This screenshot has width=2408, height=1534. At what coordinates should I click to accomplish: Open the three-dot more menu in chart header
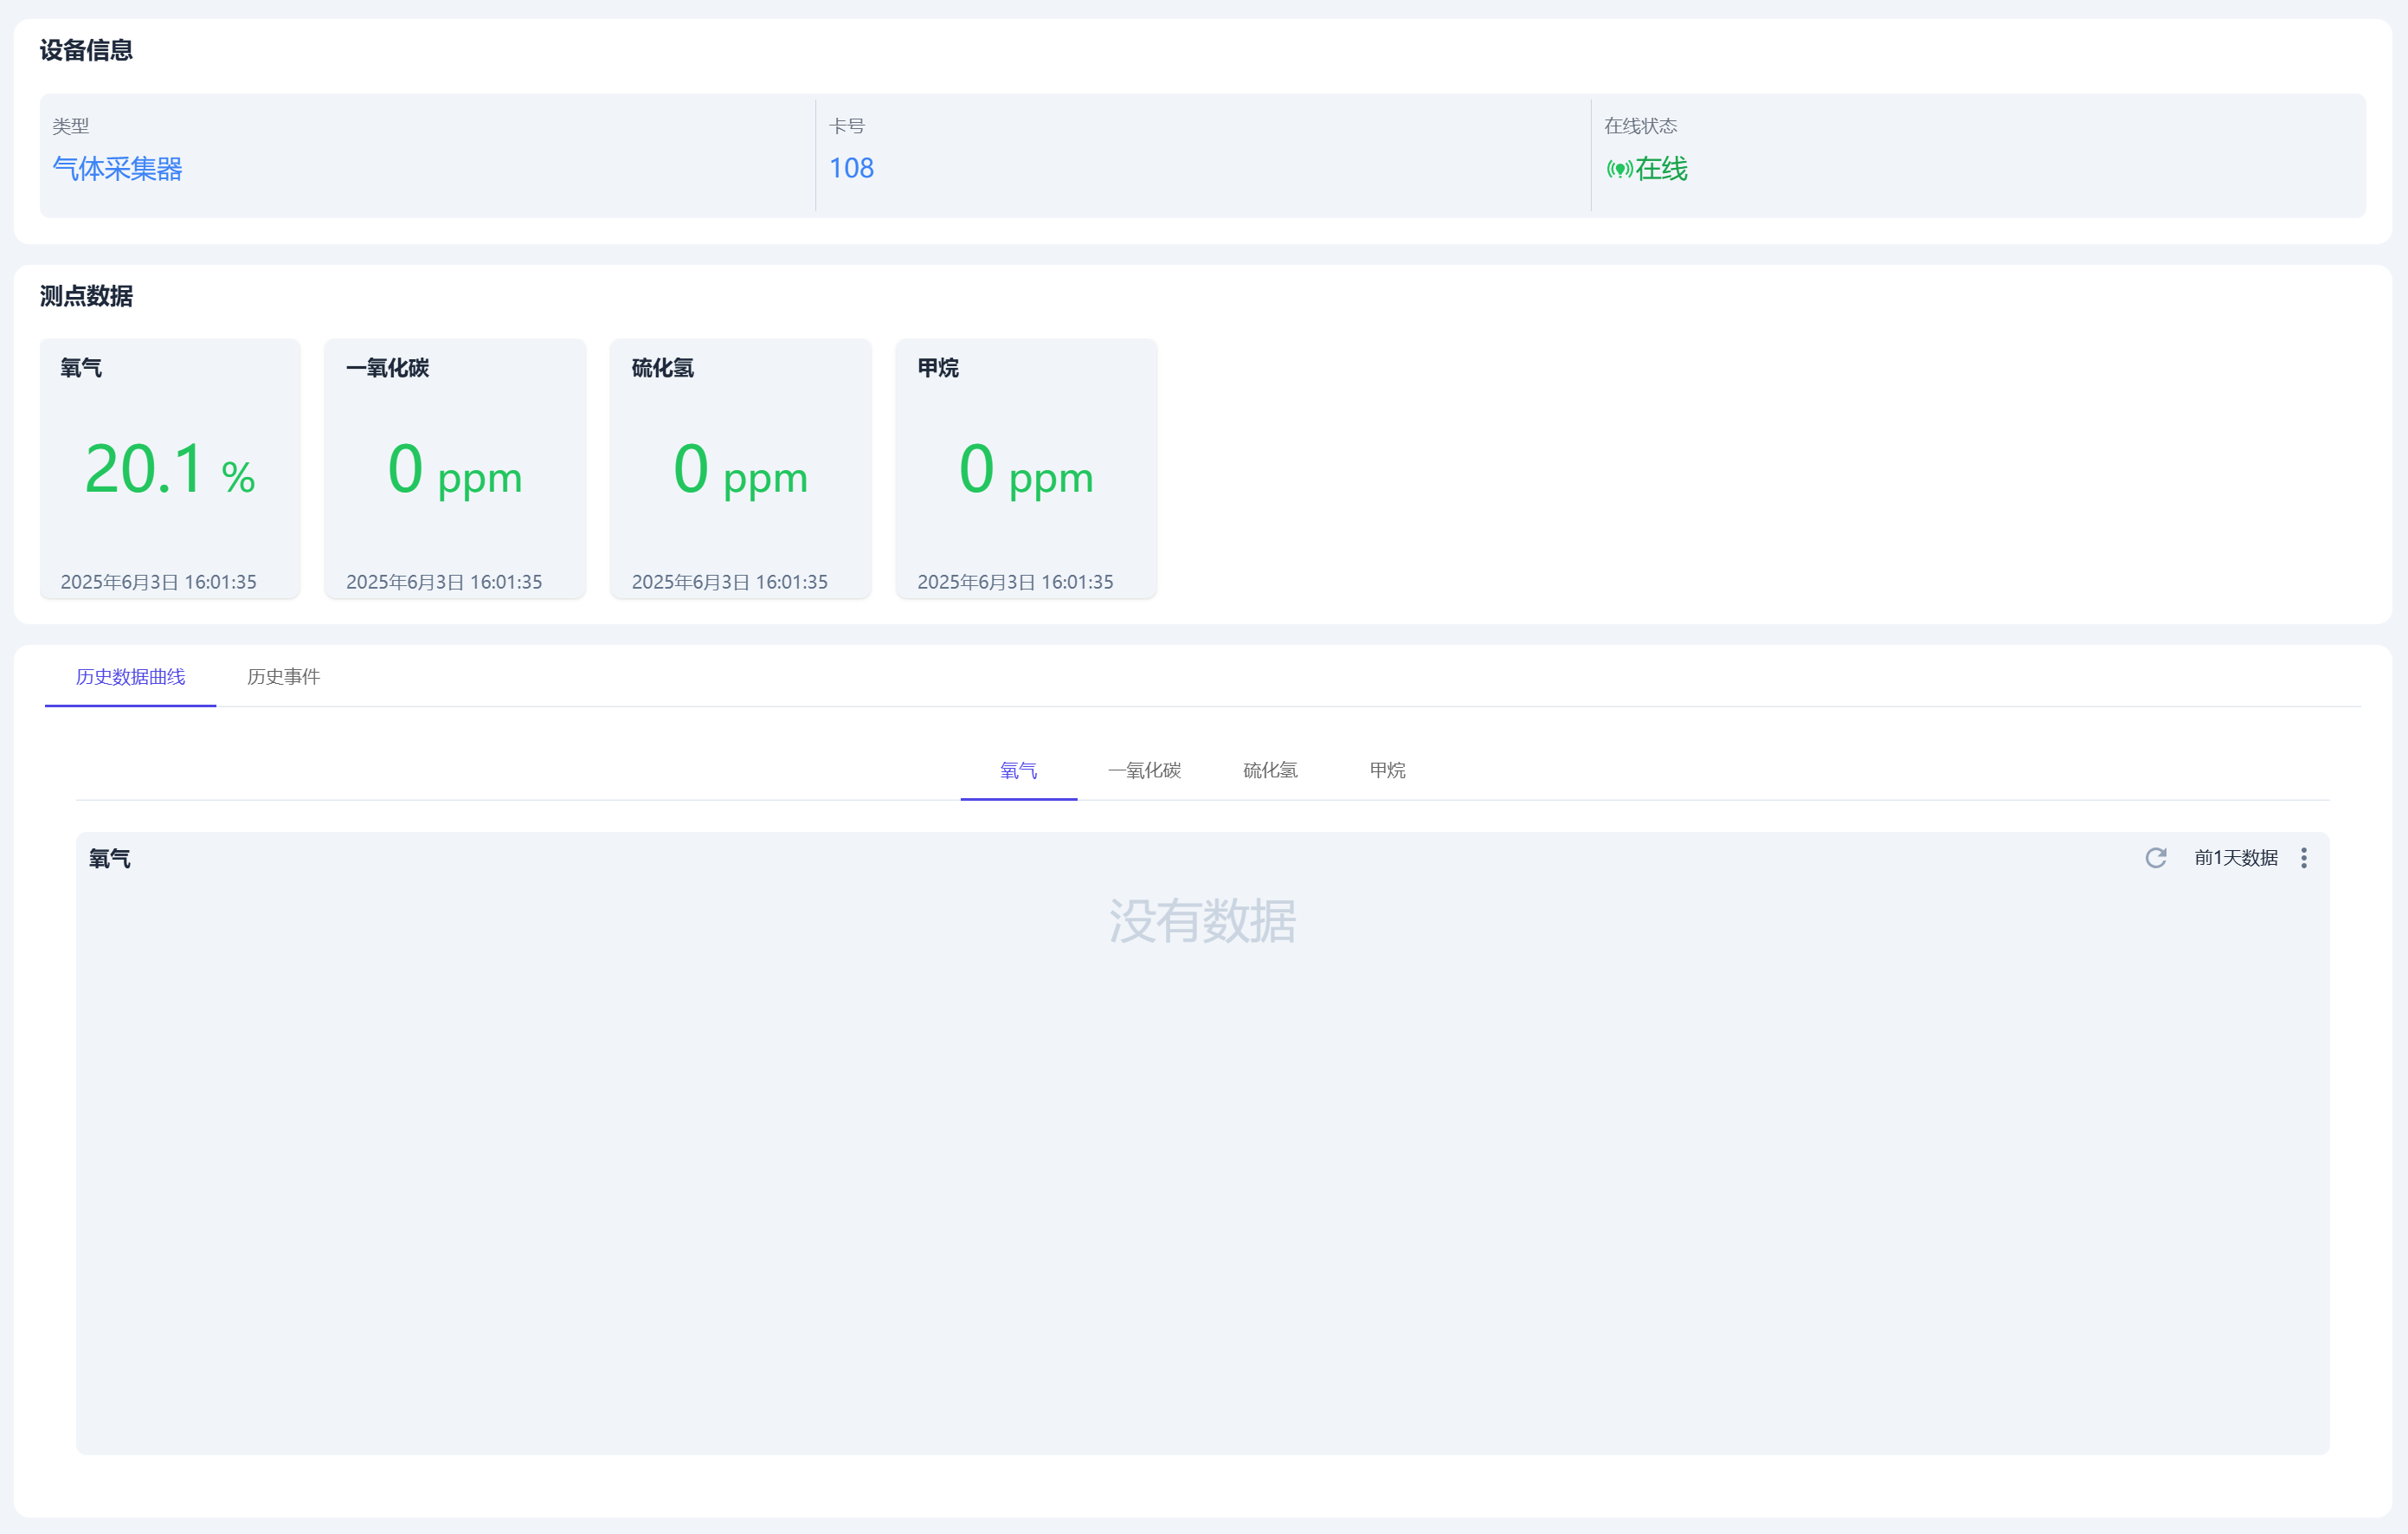[2303, 858]
